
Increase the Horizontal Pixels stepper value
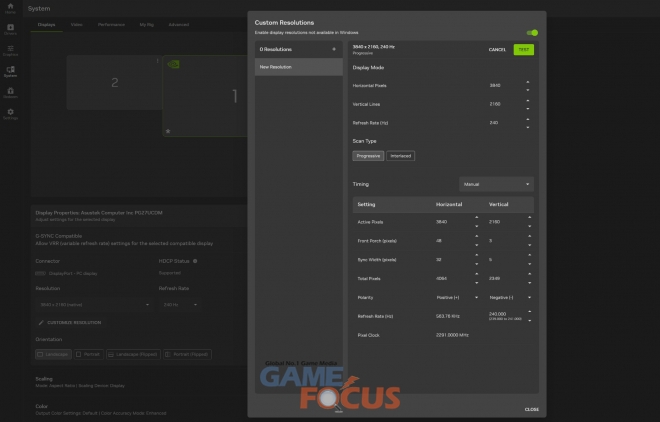(x=528, y=83)
